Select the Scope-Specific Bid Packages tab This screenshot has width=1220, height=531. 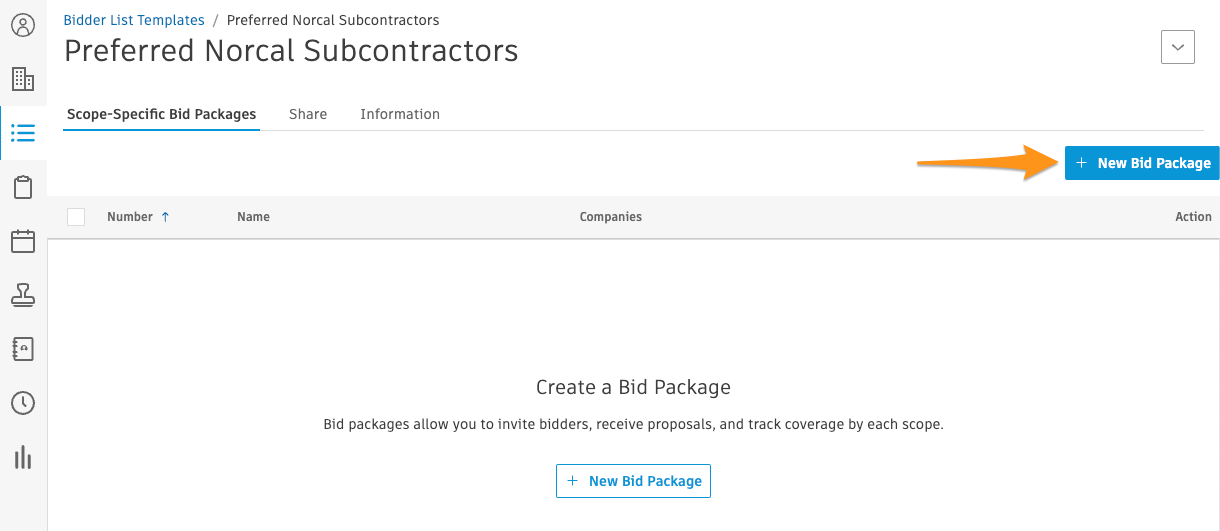point(161,114)
